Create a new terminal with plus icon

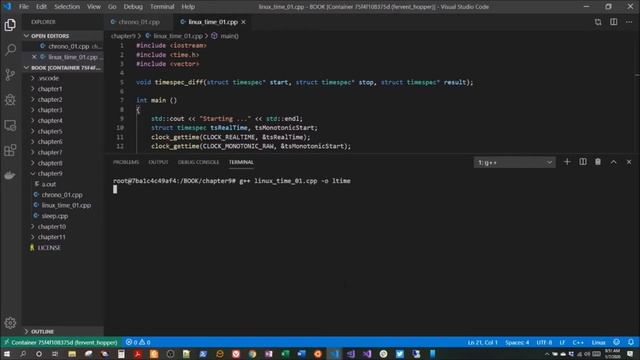(567, 162)
